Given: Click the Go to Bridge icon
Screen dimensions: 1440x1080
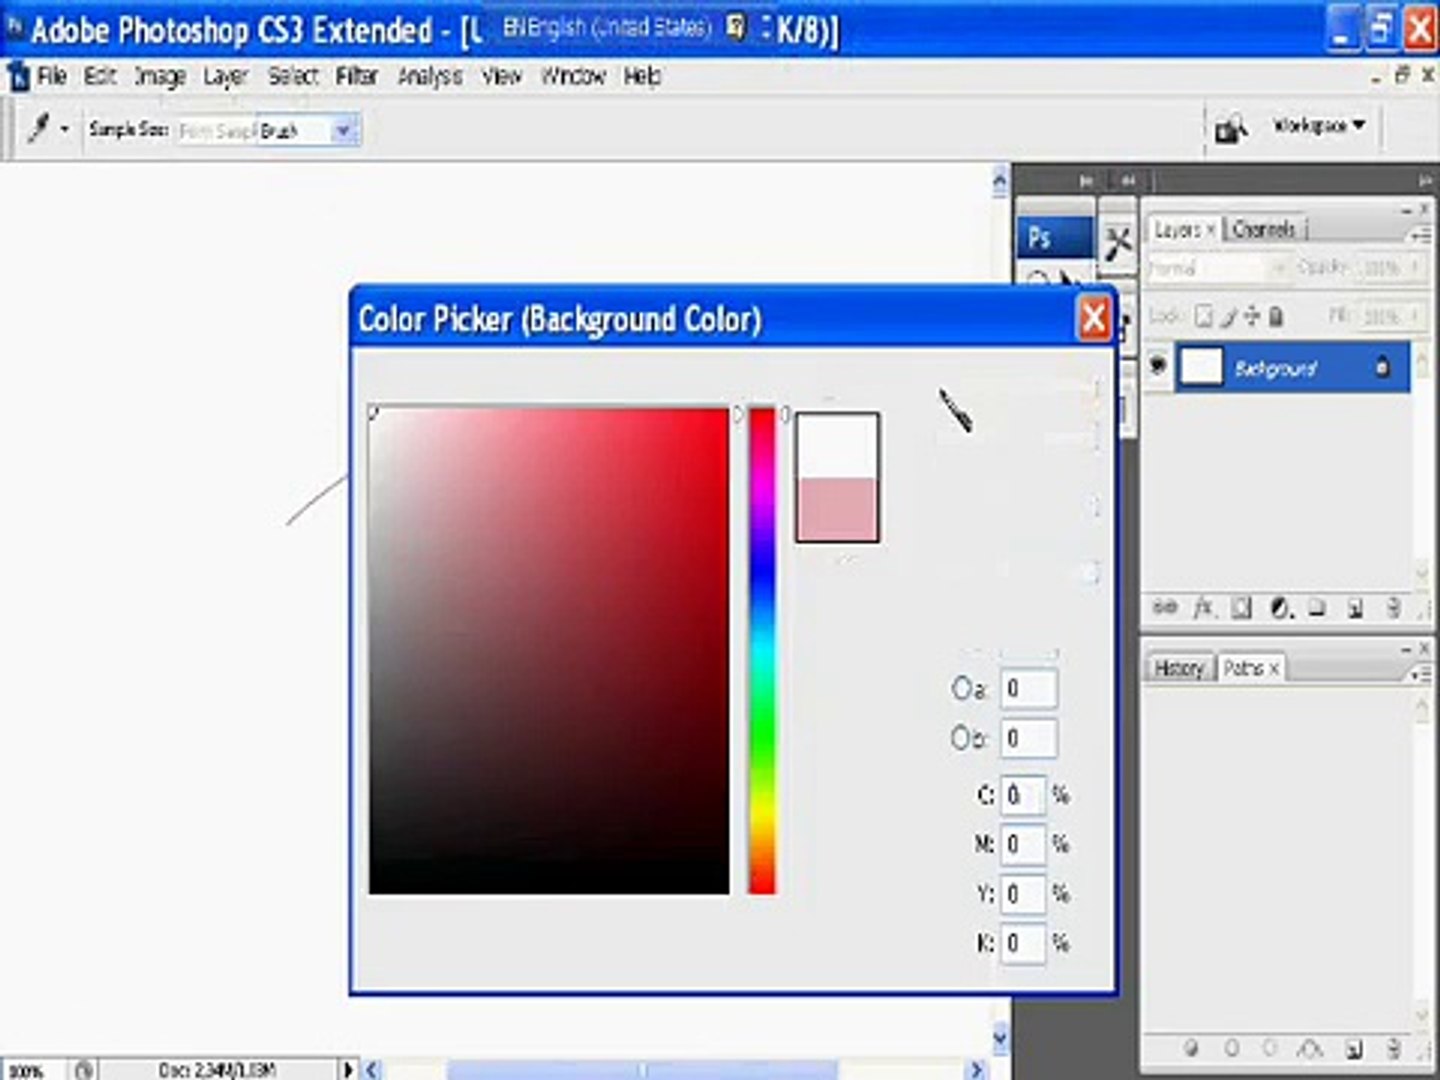Looking at the screenshot, I should (1231, 129).
